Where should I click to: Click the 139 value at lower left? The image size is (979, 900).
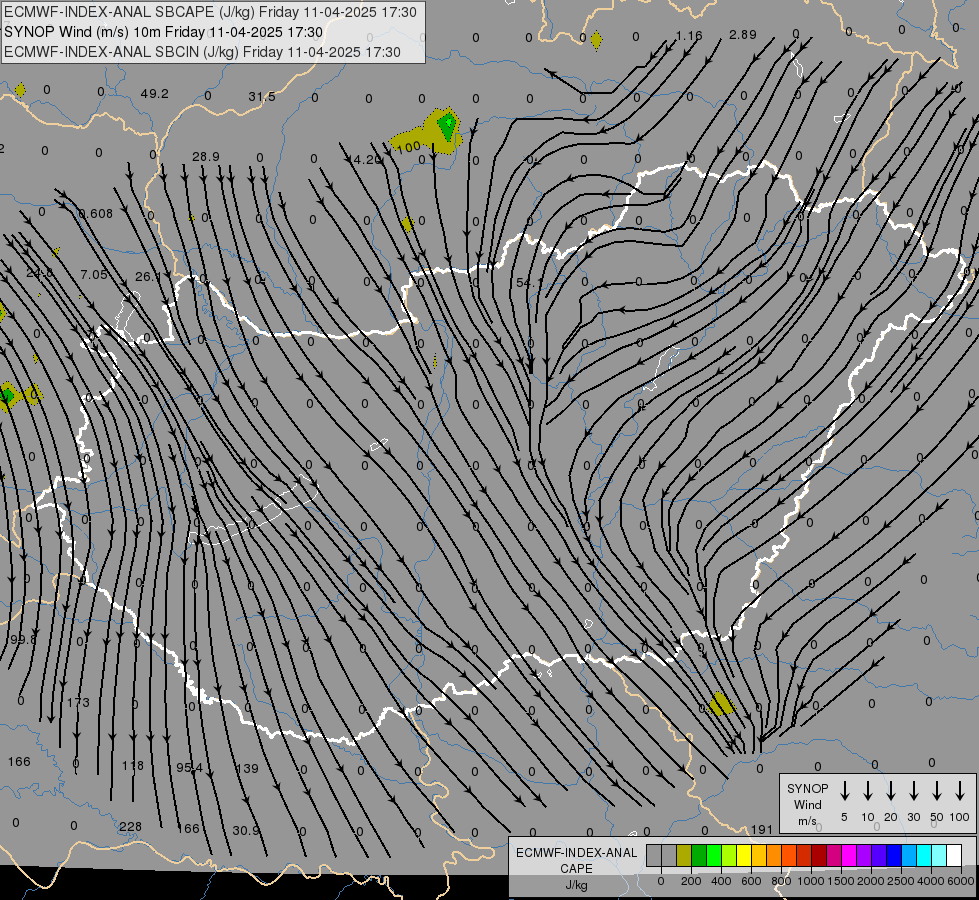(x=247, y=768)
